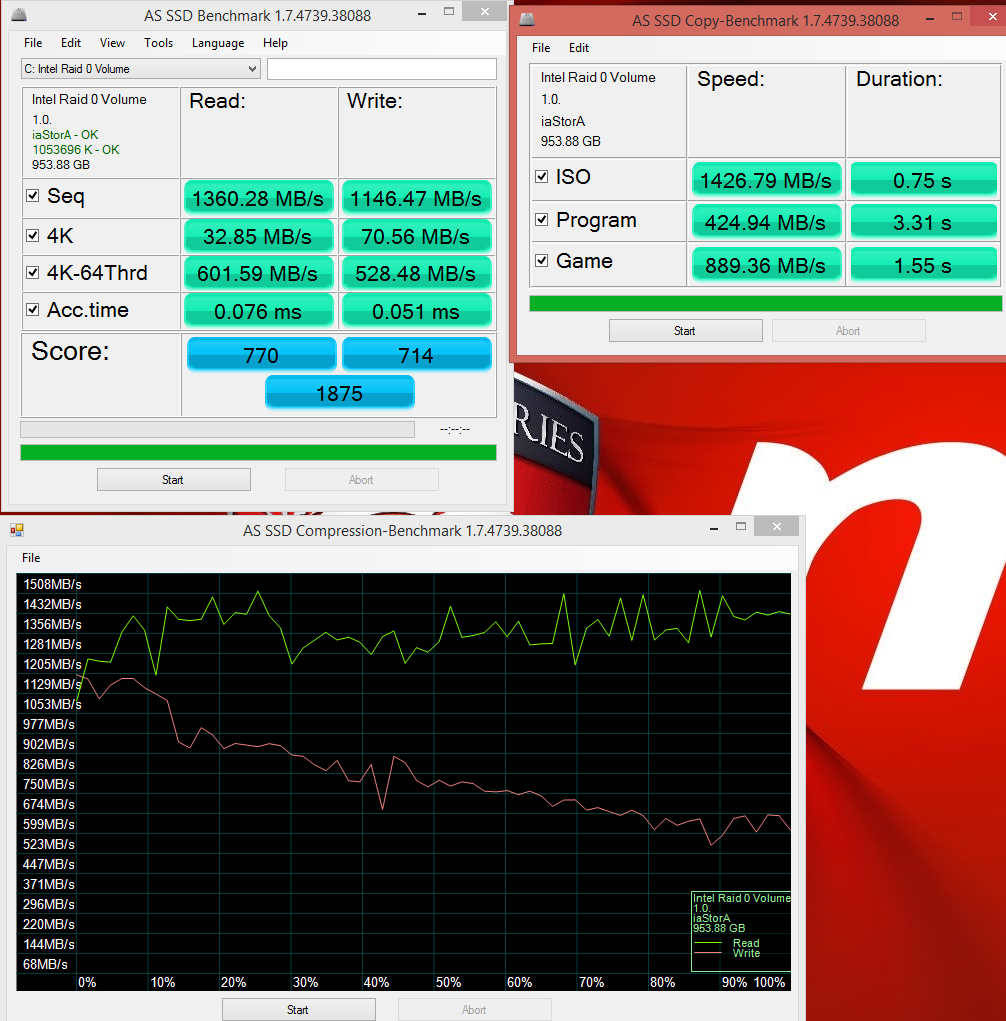
Task: Click the iaStorA - OK driver status
Action: pos(65,134)
